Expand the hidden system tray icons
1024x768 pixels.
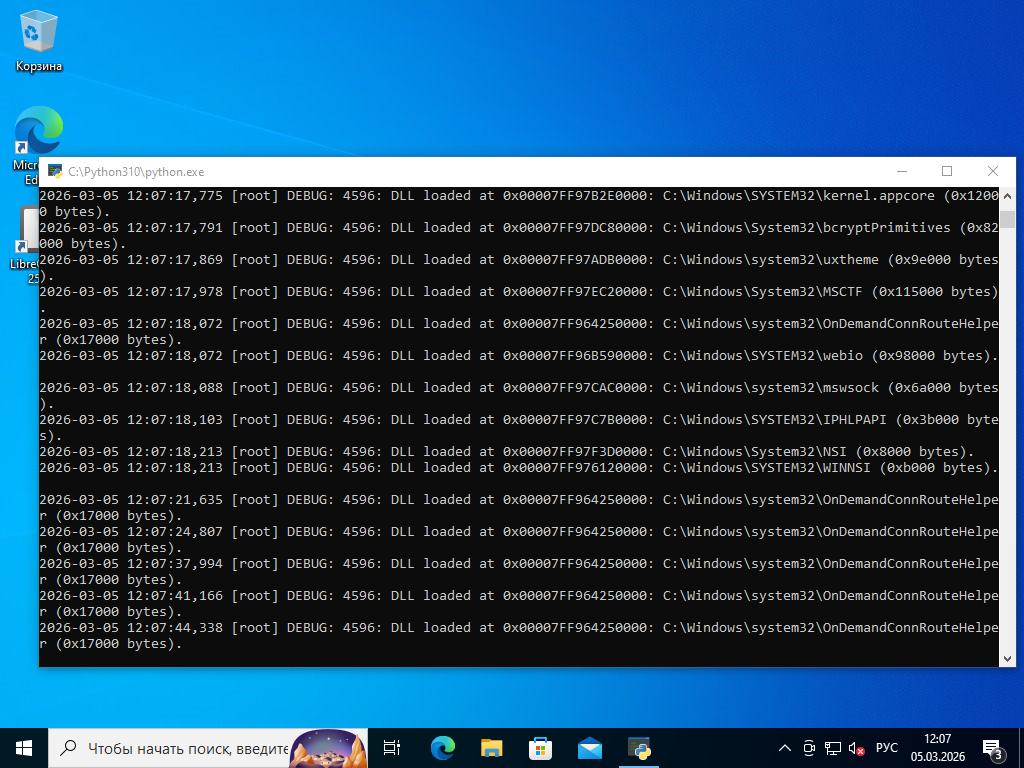(785, 747)
